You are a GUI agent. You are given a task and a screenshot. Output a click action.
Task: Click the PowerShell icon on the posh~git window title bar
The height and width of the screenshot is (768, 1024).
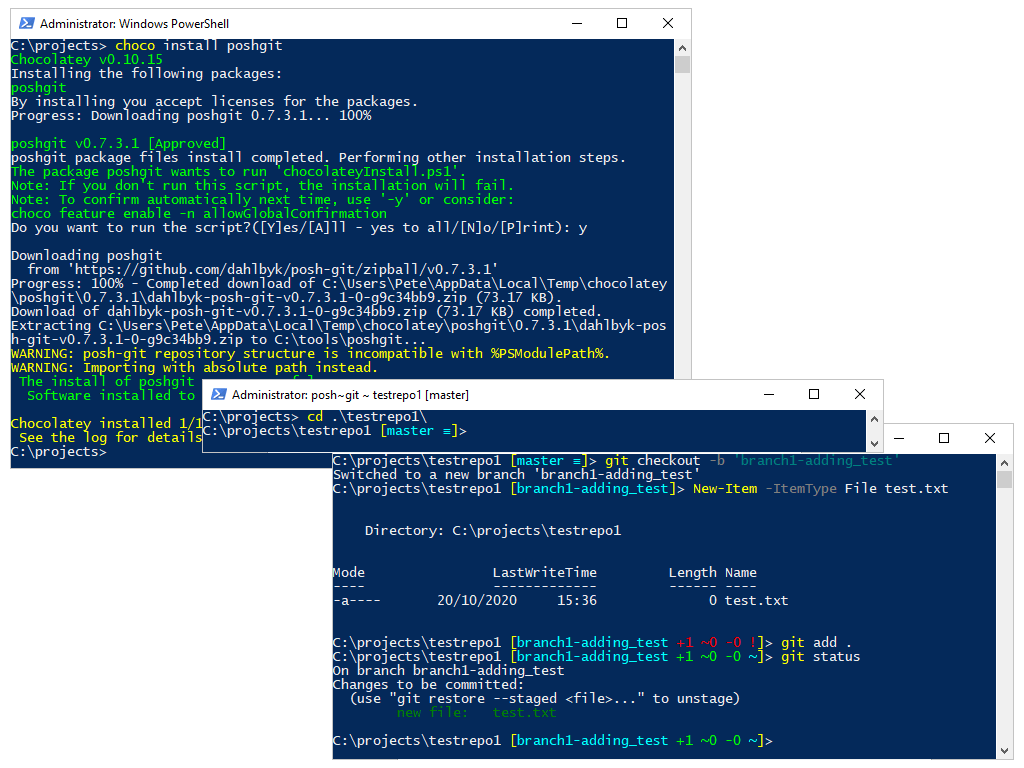pyautogui.click(x=218, y=394)
